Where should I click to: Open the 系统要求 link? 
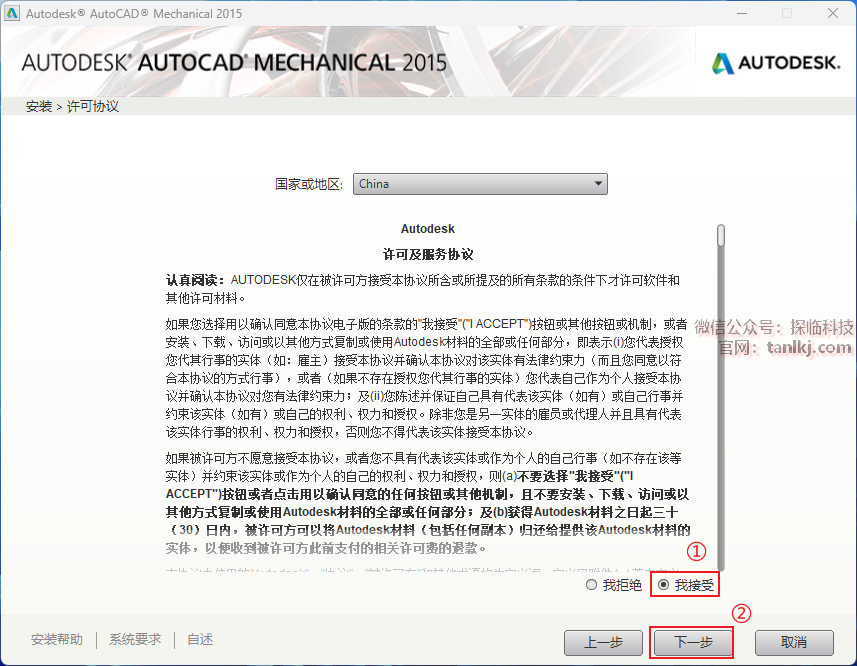coord(135,640)
